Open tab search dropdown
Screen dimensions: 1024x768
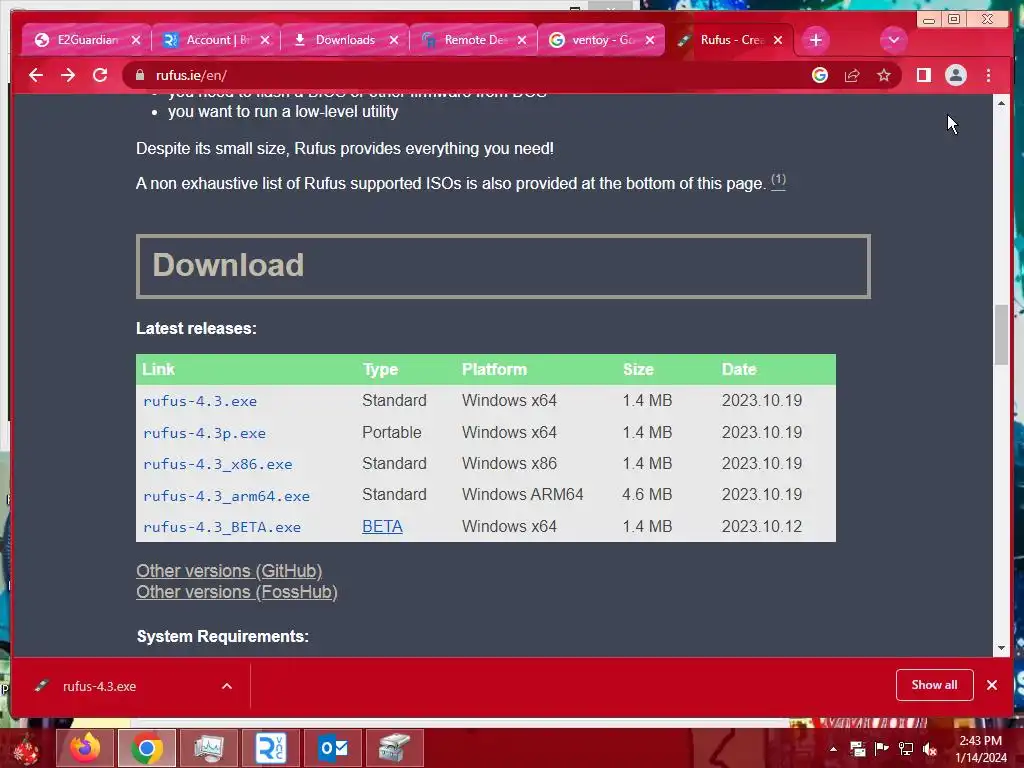(x=893, y=40)
